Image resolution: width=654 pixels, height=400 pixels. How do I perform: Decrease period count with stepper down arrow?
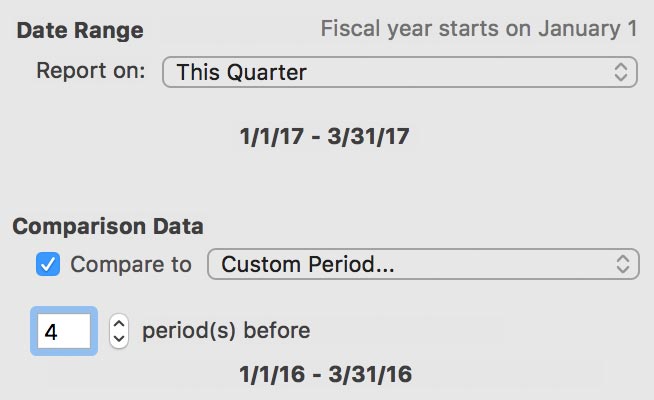119,339
